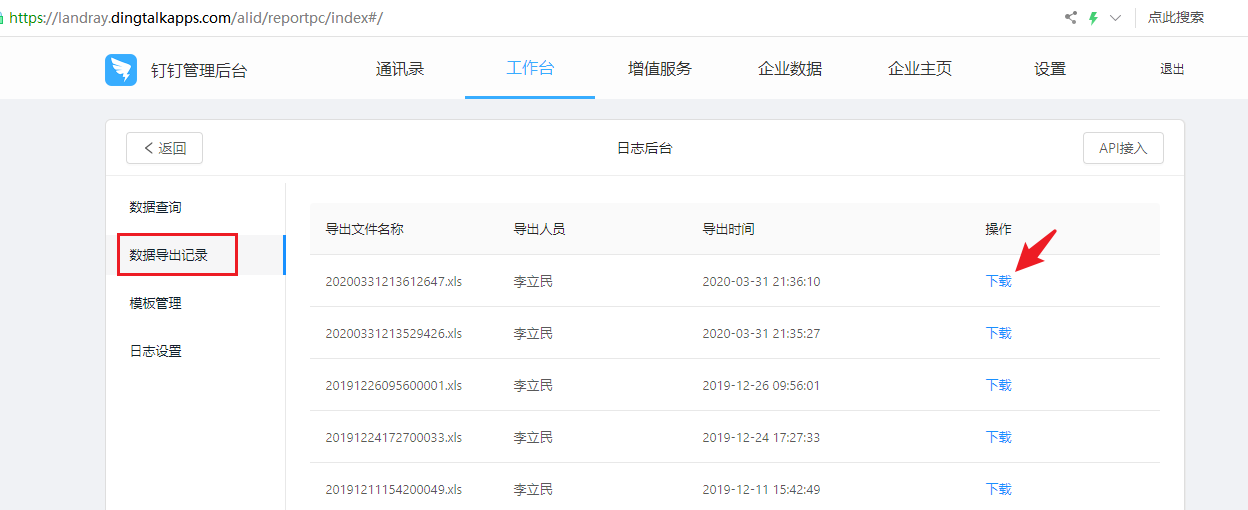Download file 20200331213529426.xls

(999, 333)
